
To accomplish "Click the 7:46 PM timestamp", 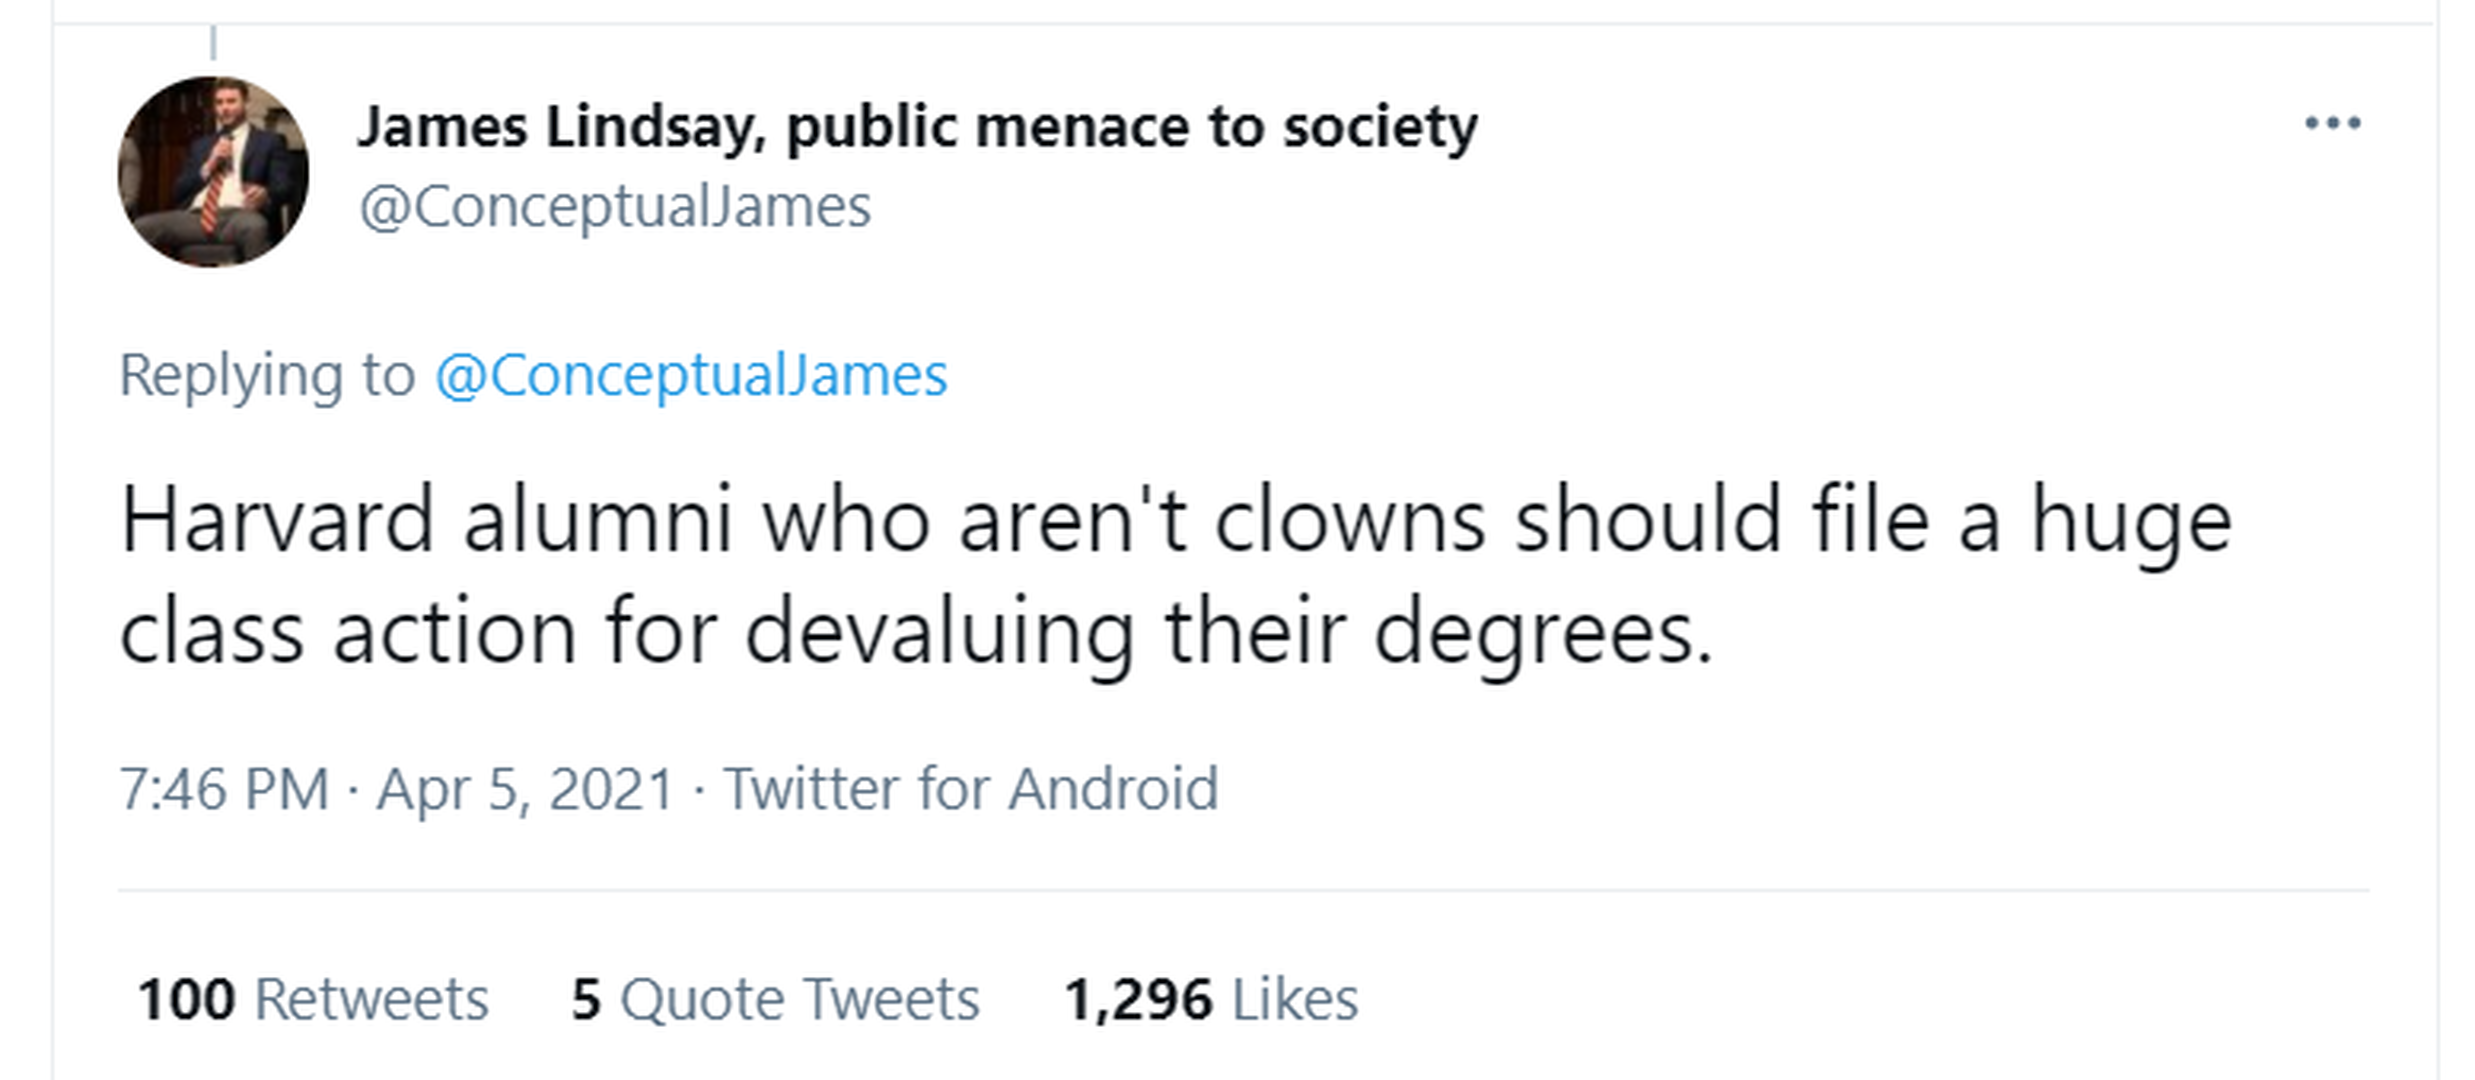I will point(224,789).
